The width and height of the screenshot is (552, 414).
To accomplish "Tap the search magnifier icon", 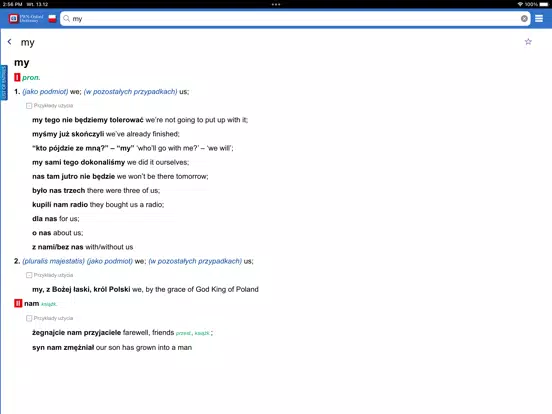I will [67, 19].
